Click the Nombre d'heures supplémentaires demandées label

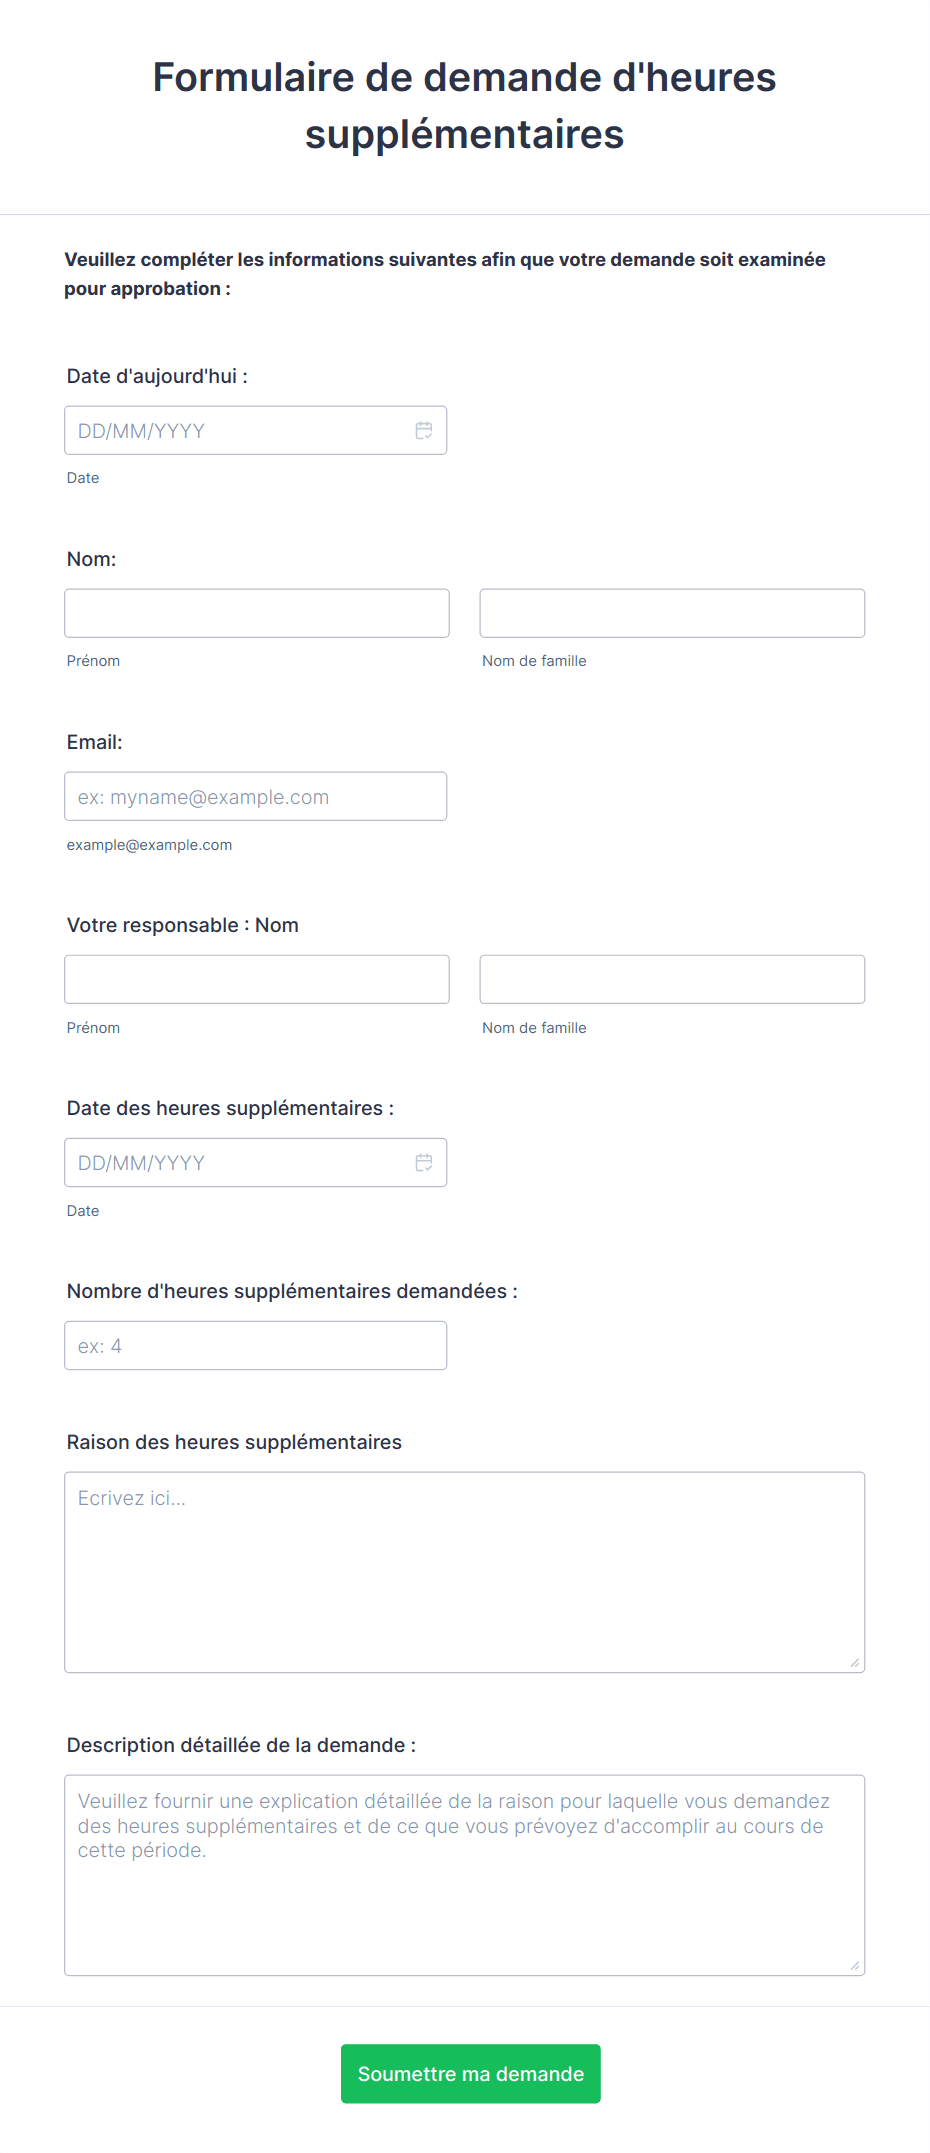(292, 1291)
